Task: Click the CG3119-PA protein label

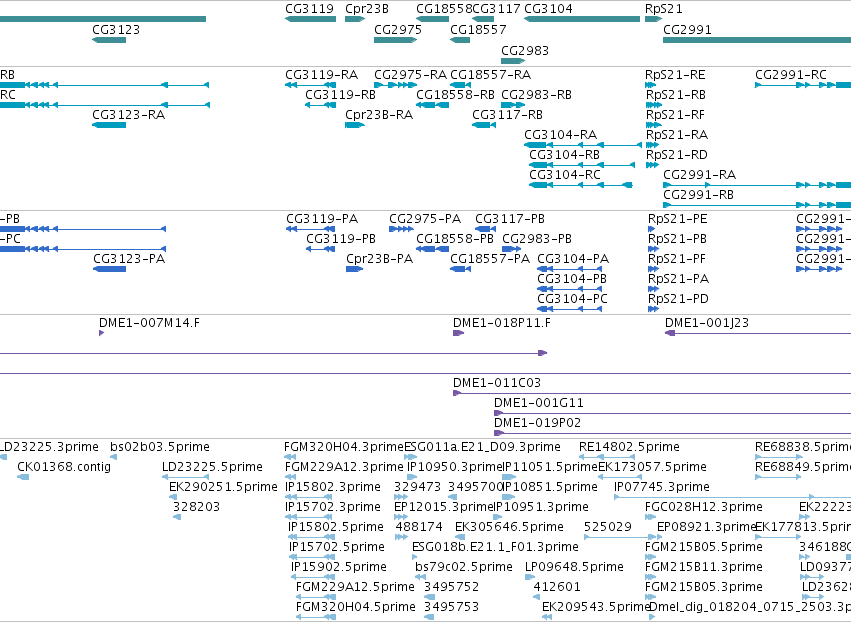Action: (x=322, y=219)
